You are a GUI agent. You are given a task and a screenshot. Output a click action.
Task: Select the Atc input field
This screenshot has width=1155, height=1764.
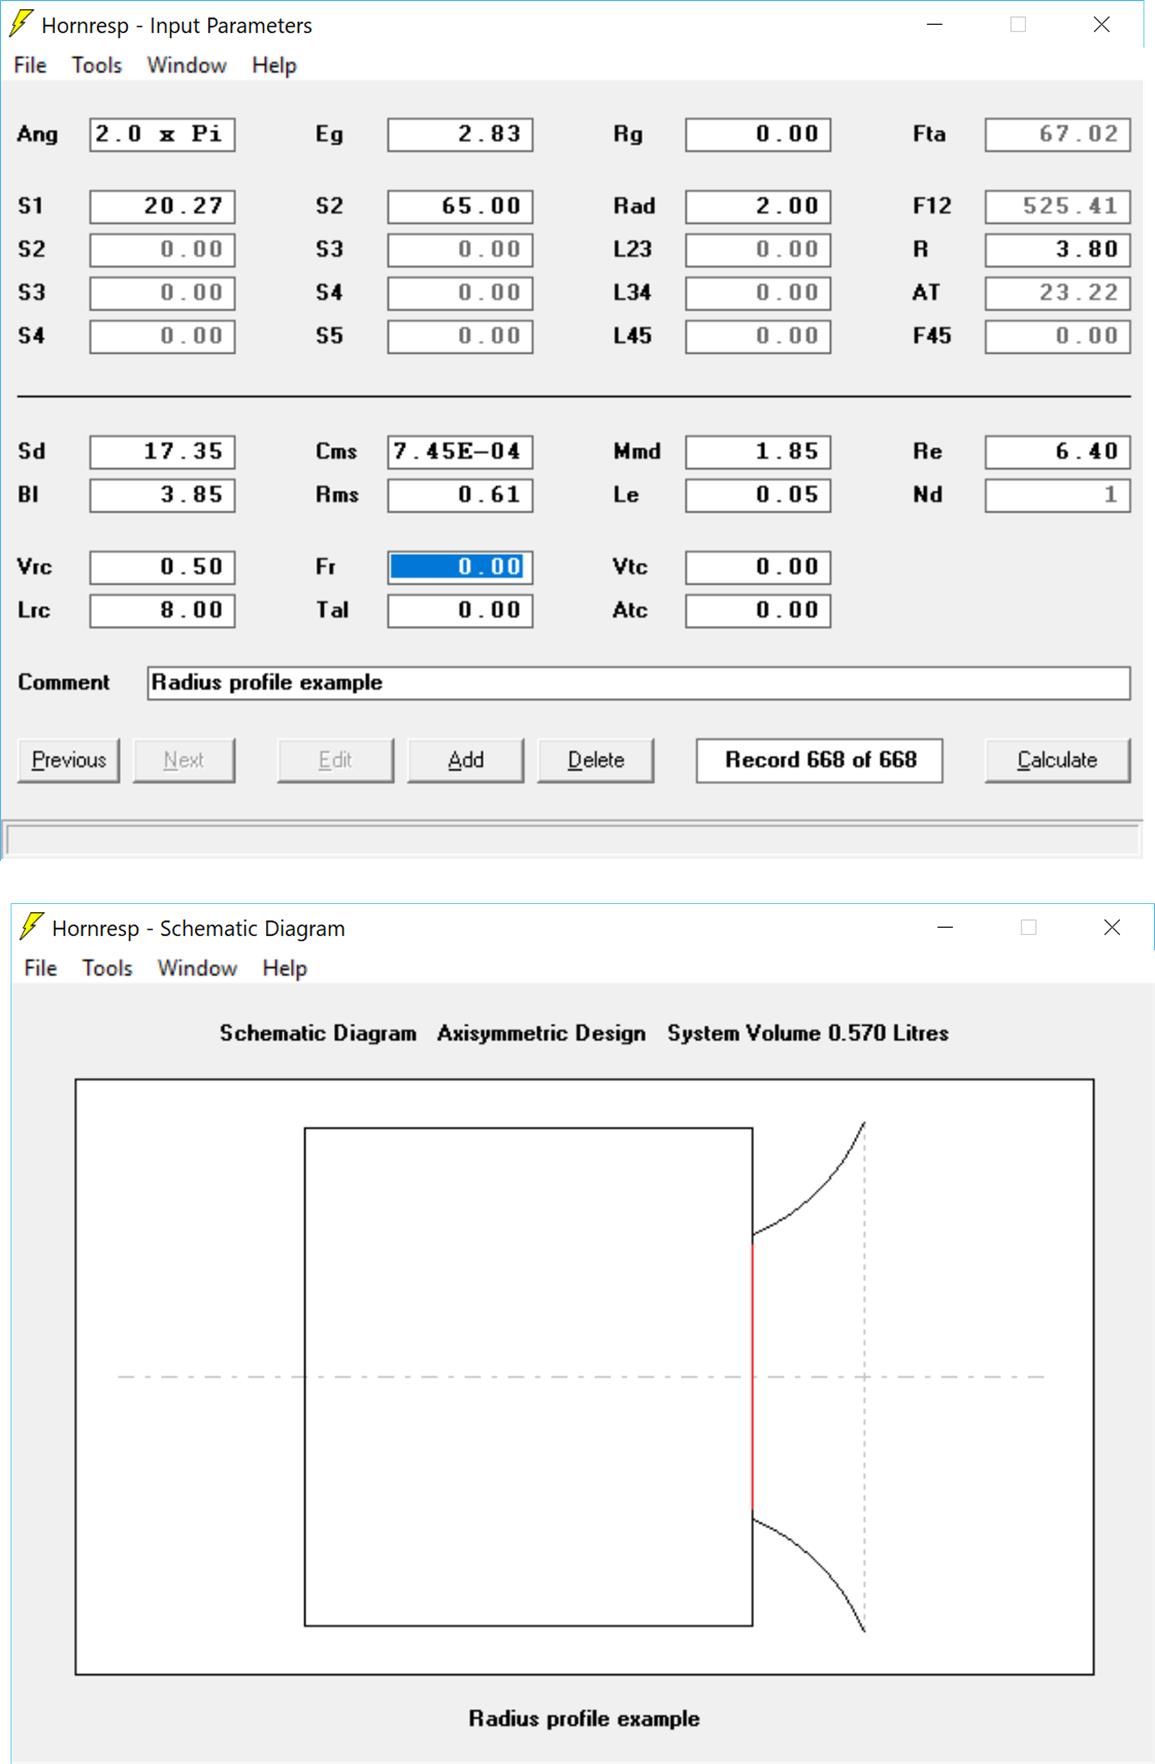(x=758, y=610)
